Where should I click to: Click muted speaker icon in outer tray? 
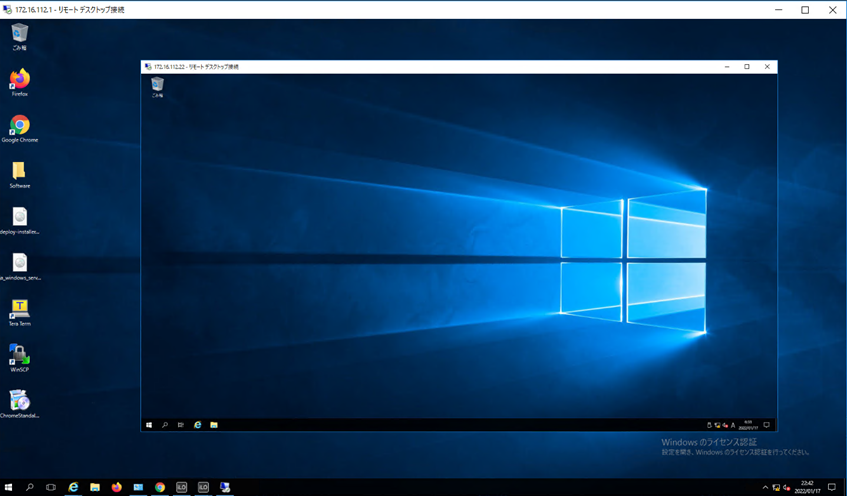pos(786,487)
